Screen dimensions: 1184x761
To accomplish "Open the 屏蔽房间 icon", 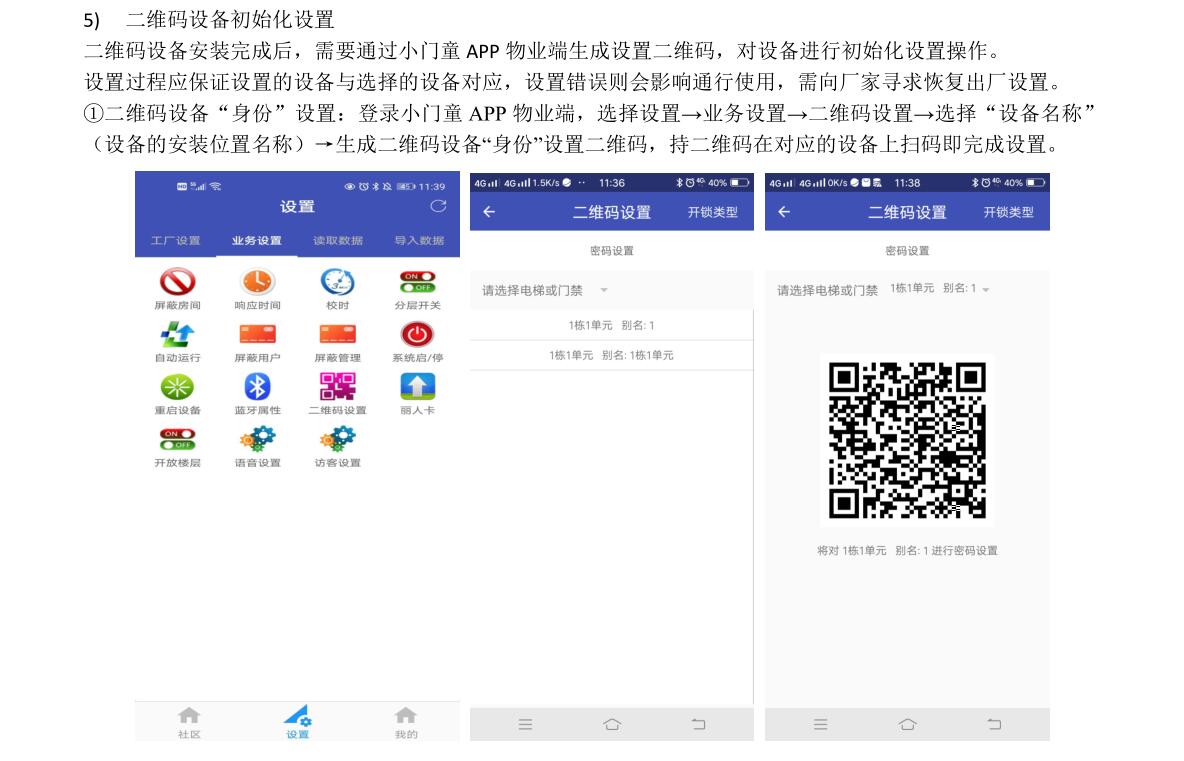I will pos(177,282).
